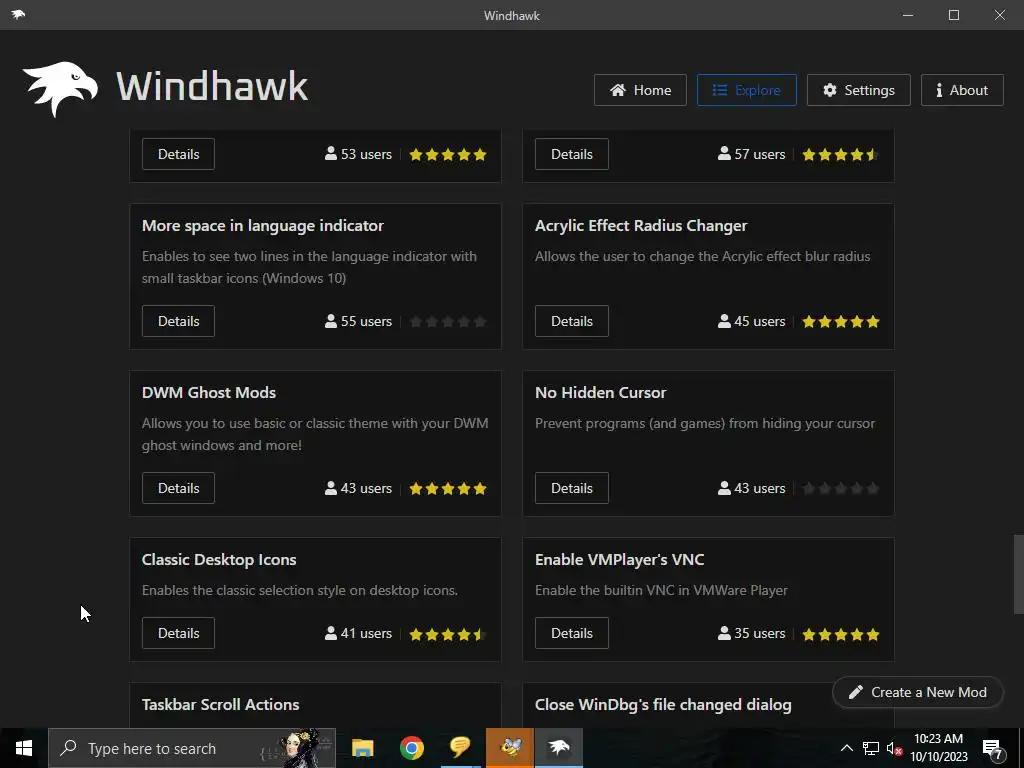Select the Enable VMPlayer's VNC title
The image size is (1024, 768).
(619, 560)
